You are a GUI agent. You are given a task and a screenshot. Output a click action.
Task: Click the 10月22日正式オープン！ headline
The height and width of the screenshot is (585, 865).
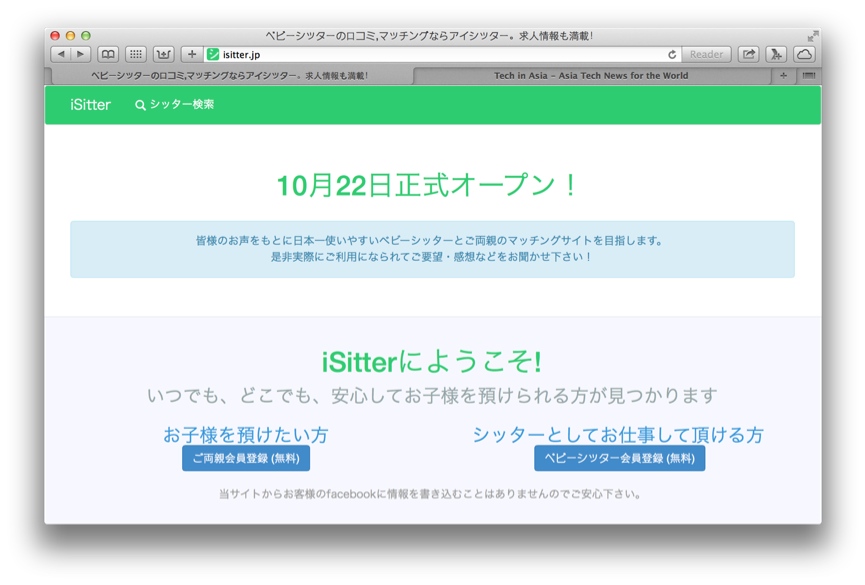pos(428,185)
